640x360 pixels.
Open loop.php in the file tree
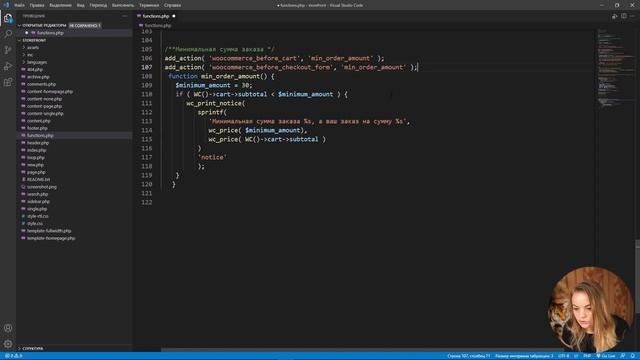[36, 158]
